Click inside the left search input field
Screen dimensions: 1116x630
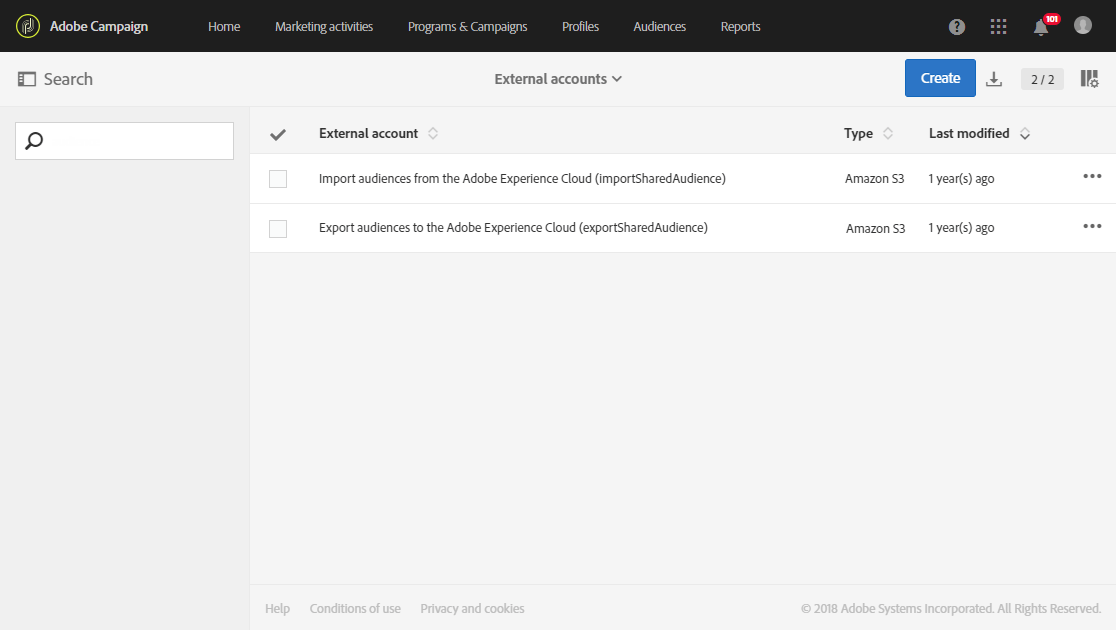pos(124,140)
